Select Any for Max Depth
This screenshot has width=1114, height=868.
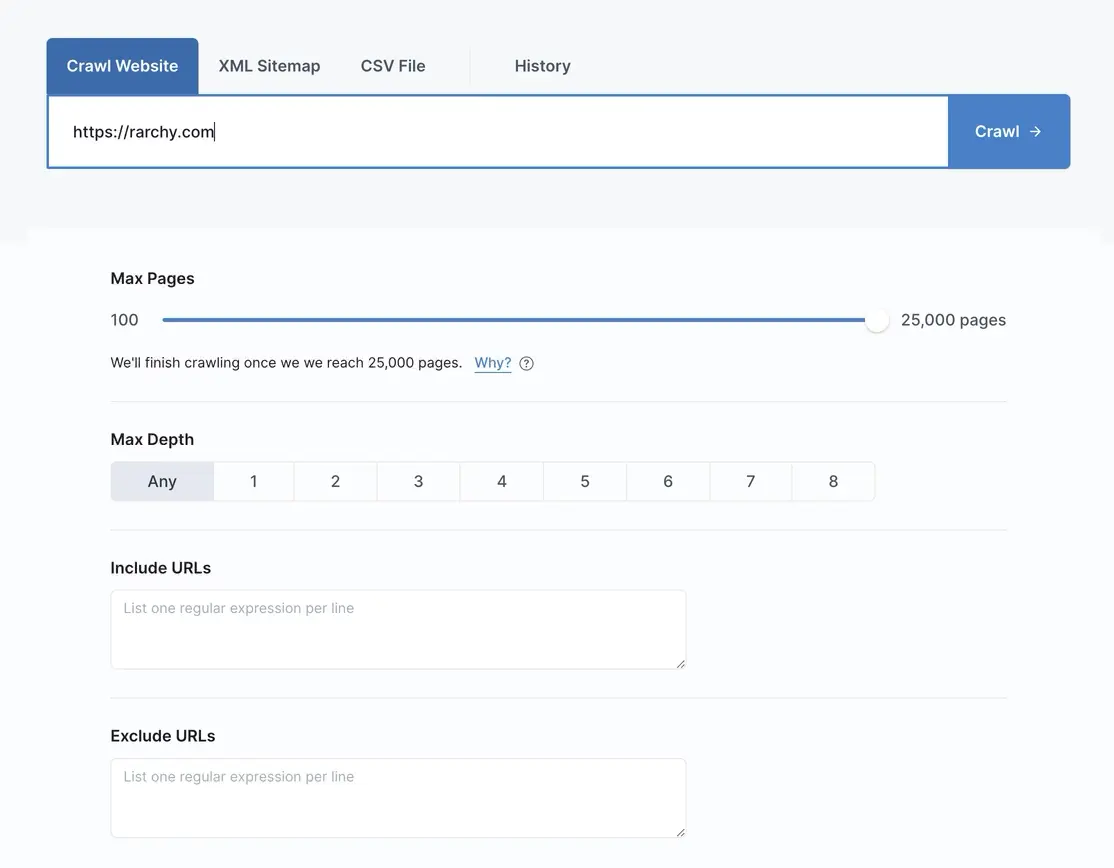point(162,481)
